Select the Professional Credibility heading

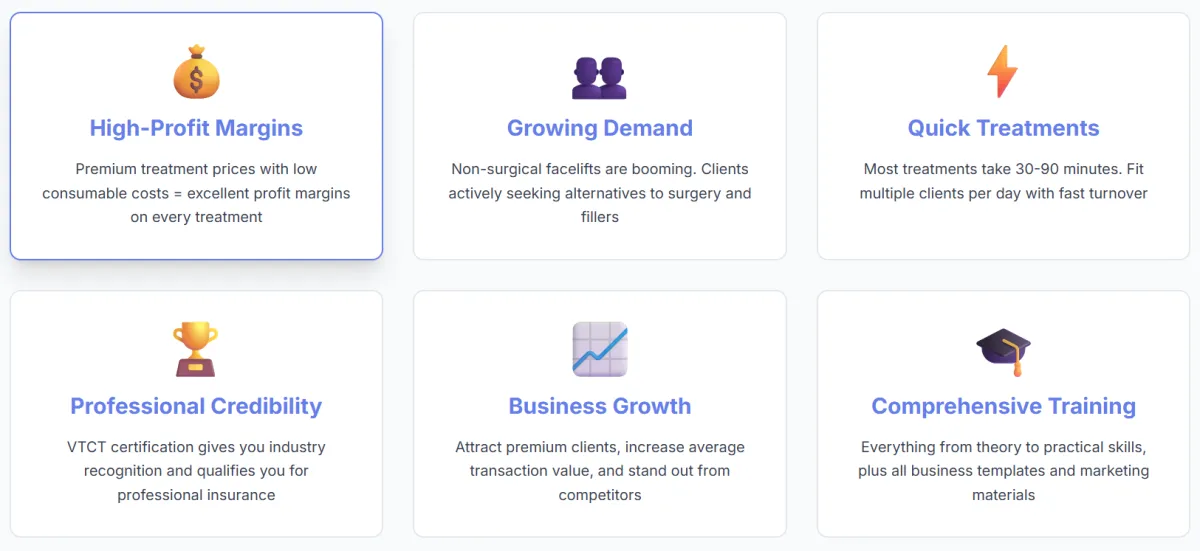196,406
